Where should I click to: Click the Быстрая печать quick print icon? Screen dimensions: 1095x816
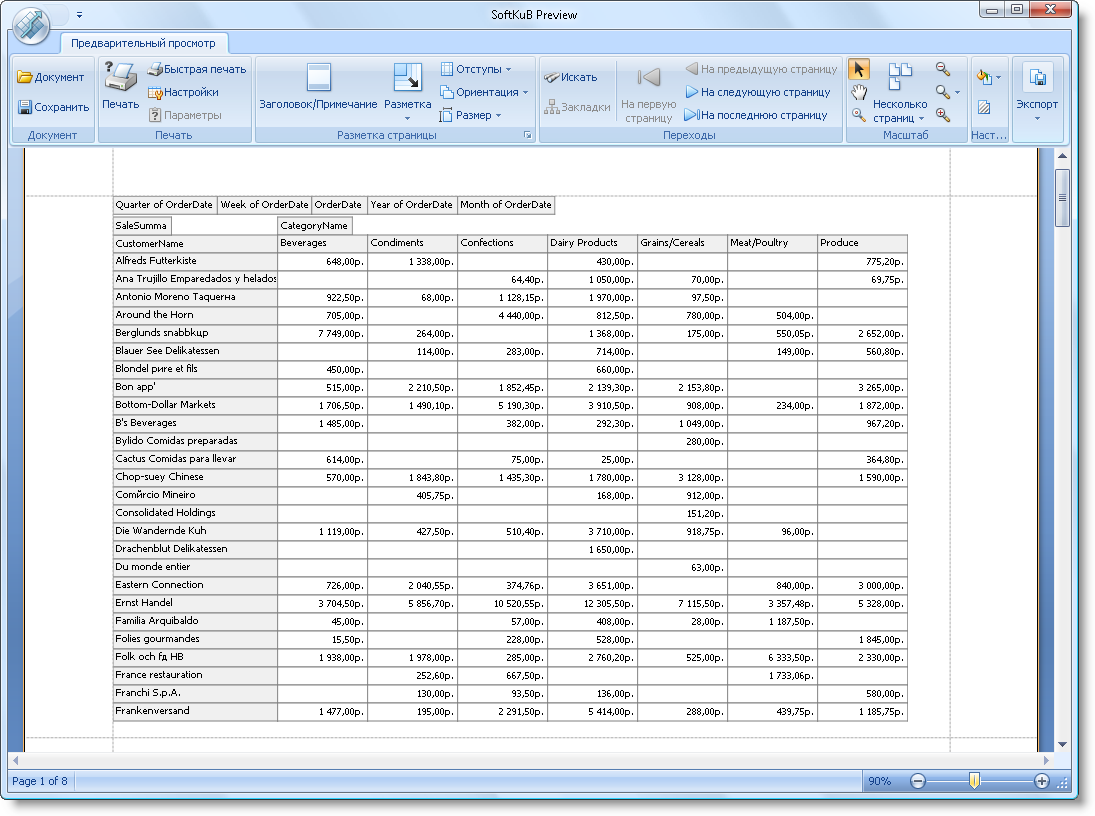(x=156, y=69)
